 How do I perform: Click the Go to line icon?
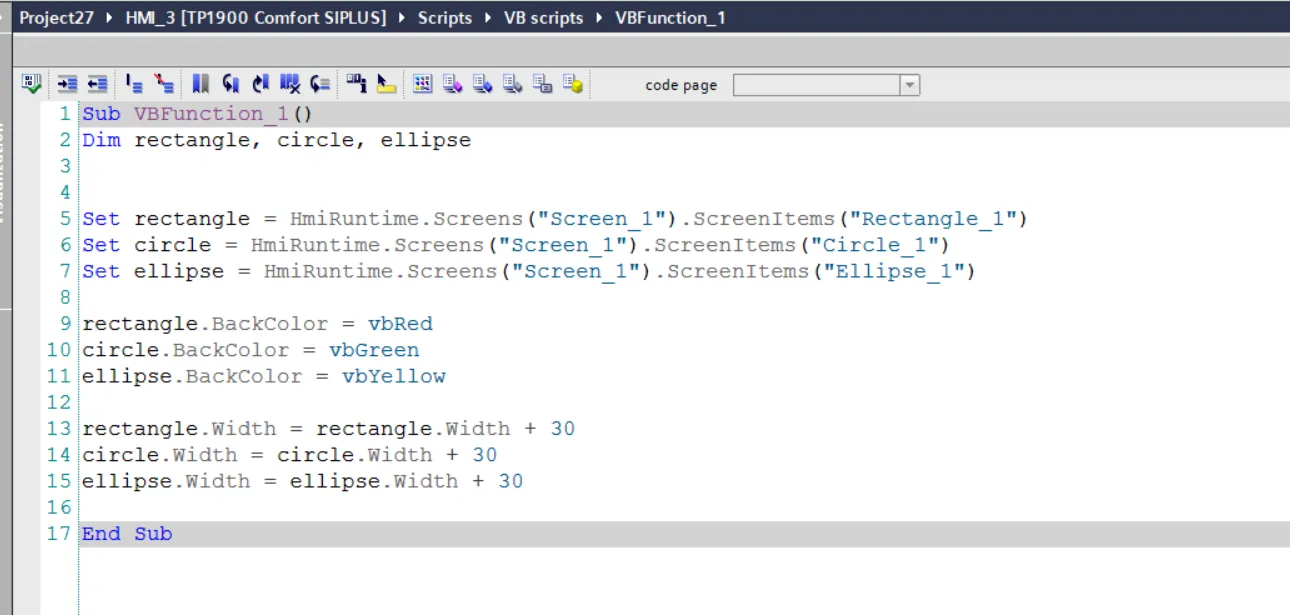click(x=320, y=84)
